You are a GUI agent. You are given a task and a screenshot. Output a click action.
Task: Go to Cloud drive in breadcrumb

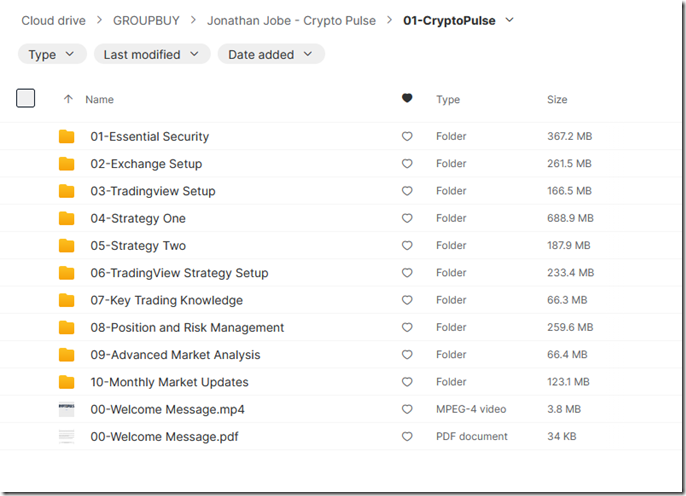[53, 21]
